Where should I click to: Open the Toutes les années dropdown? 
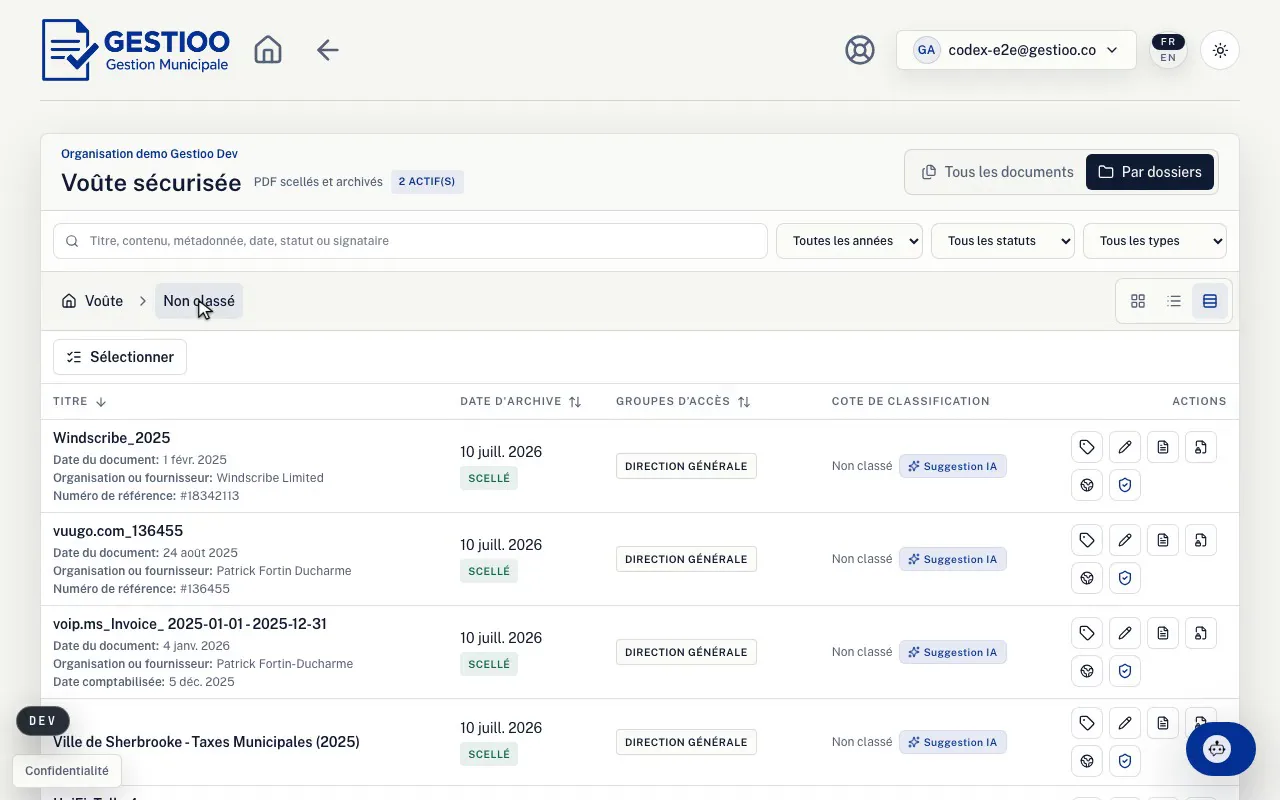coord(850,241)
